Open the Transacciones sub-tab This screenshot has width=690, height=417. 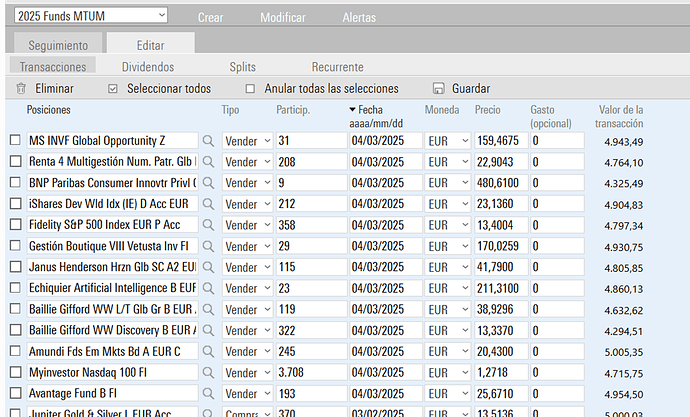[x=53, y=66]
